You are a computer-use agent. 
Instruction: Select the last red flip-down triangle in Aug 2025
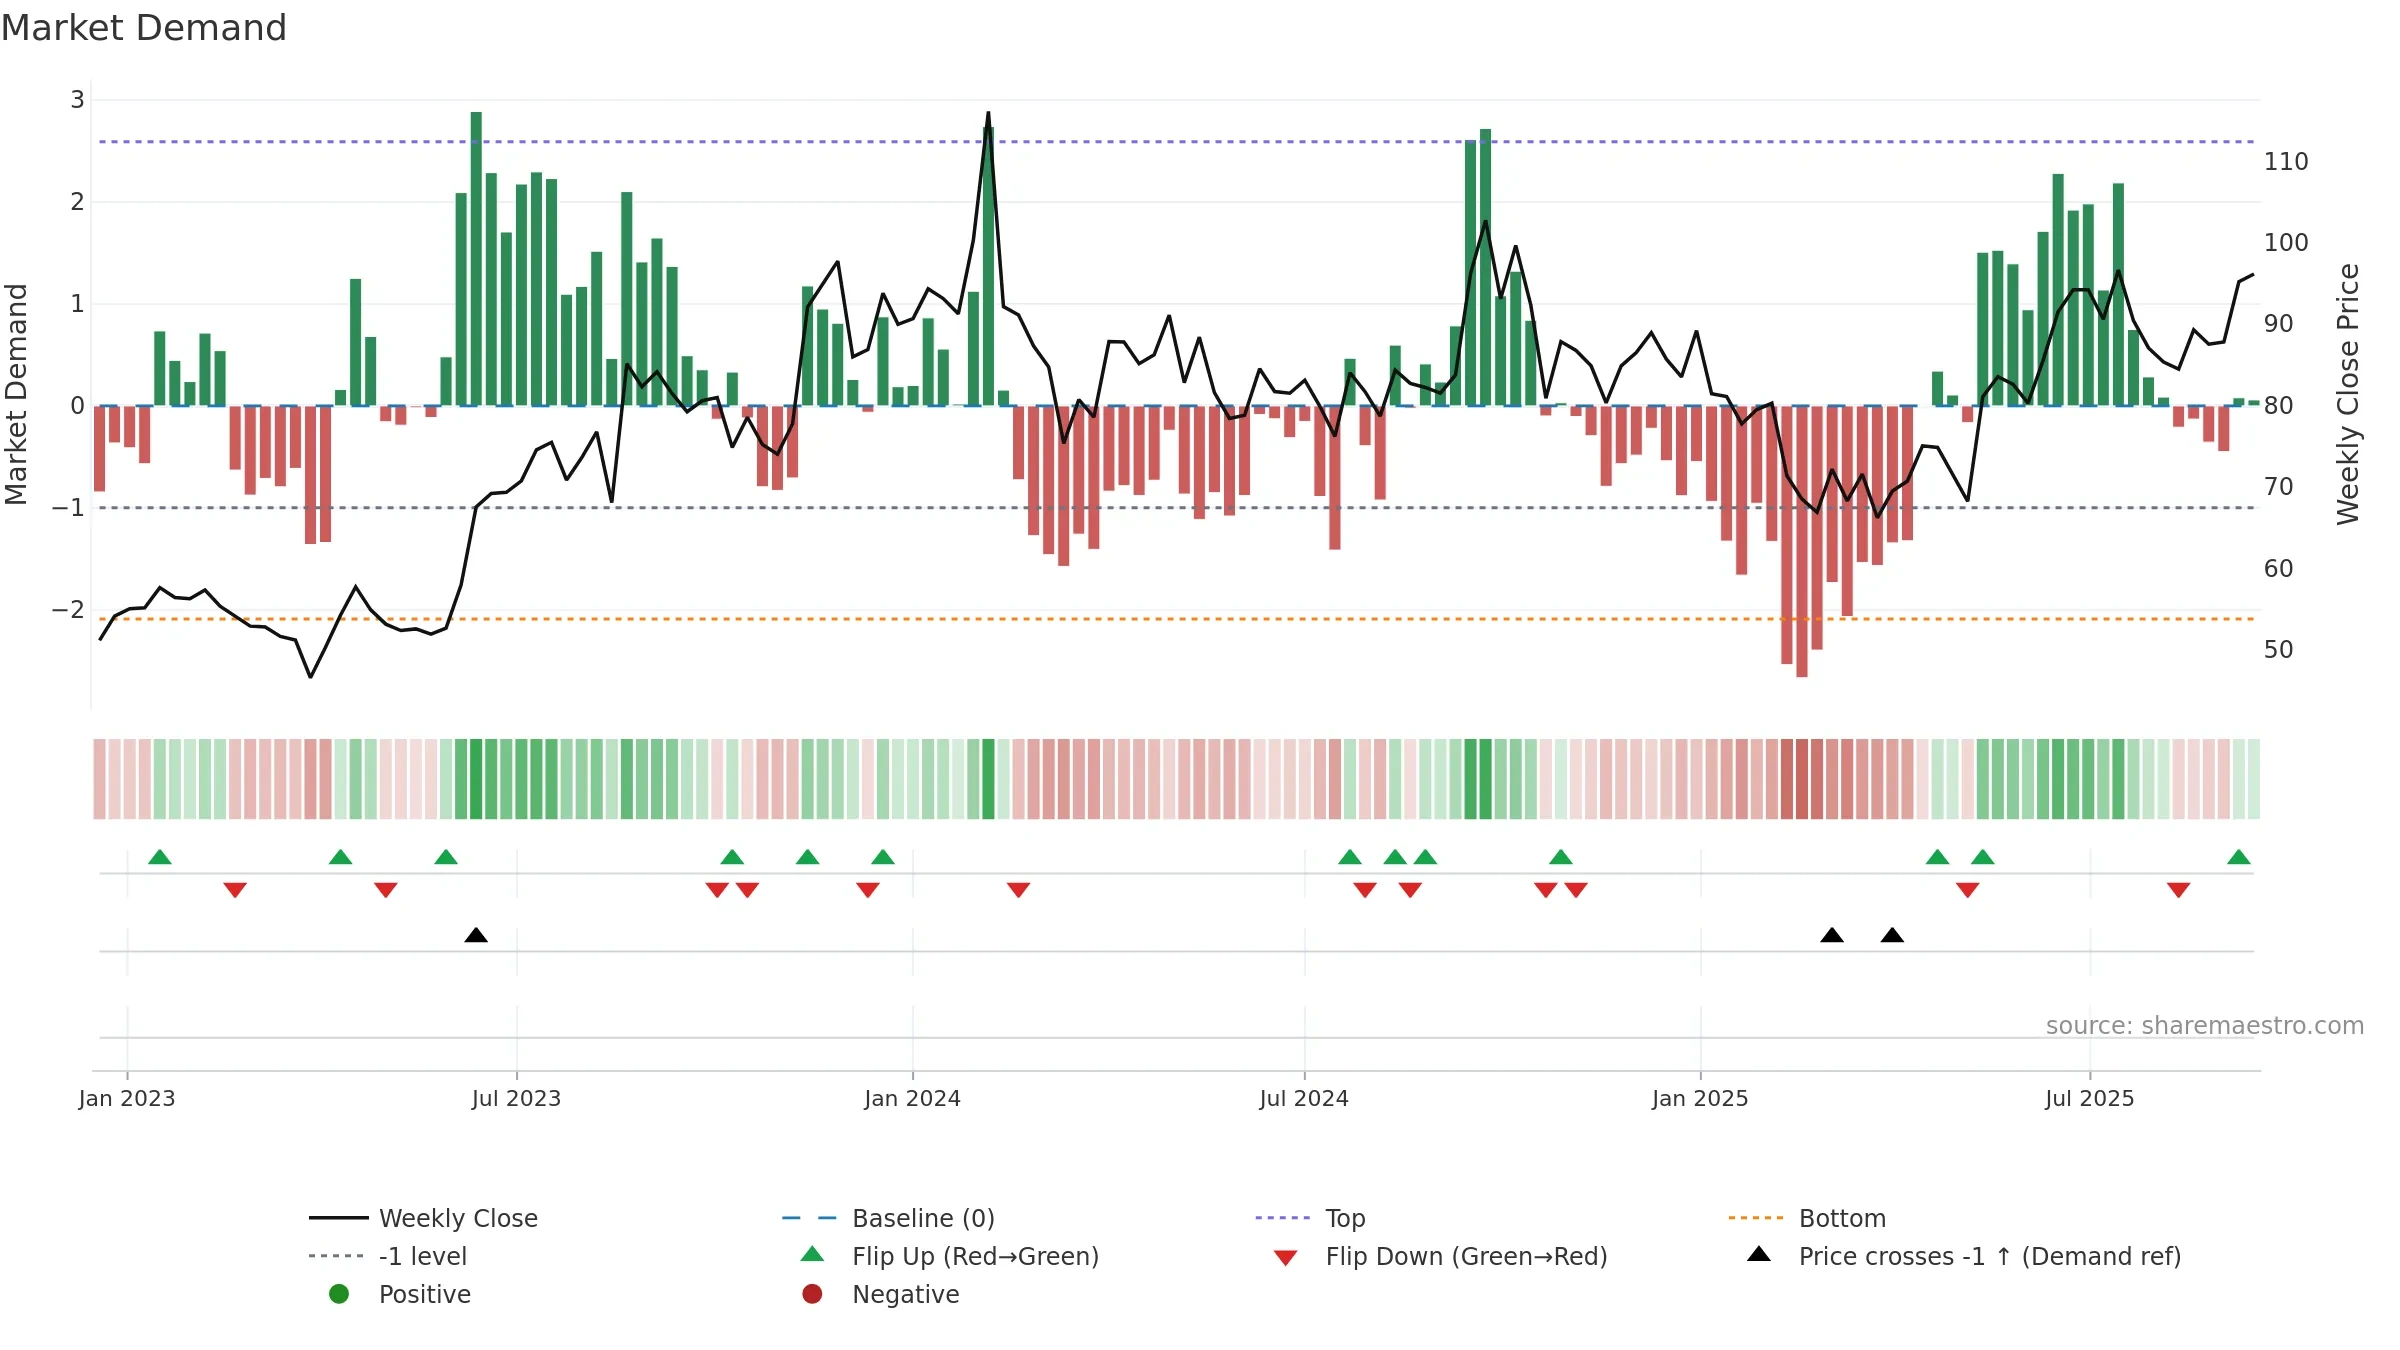click(x=2179, y=890)
